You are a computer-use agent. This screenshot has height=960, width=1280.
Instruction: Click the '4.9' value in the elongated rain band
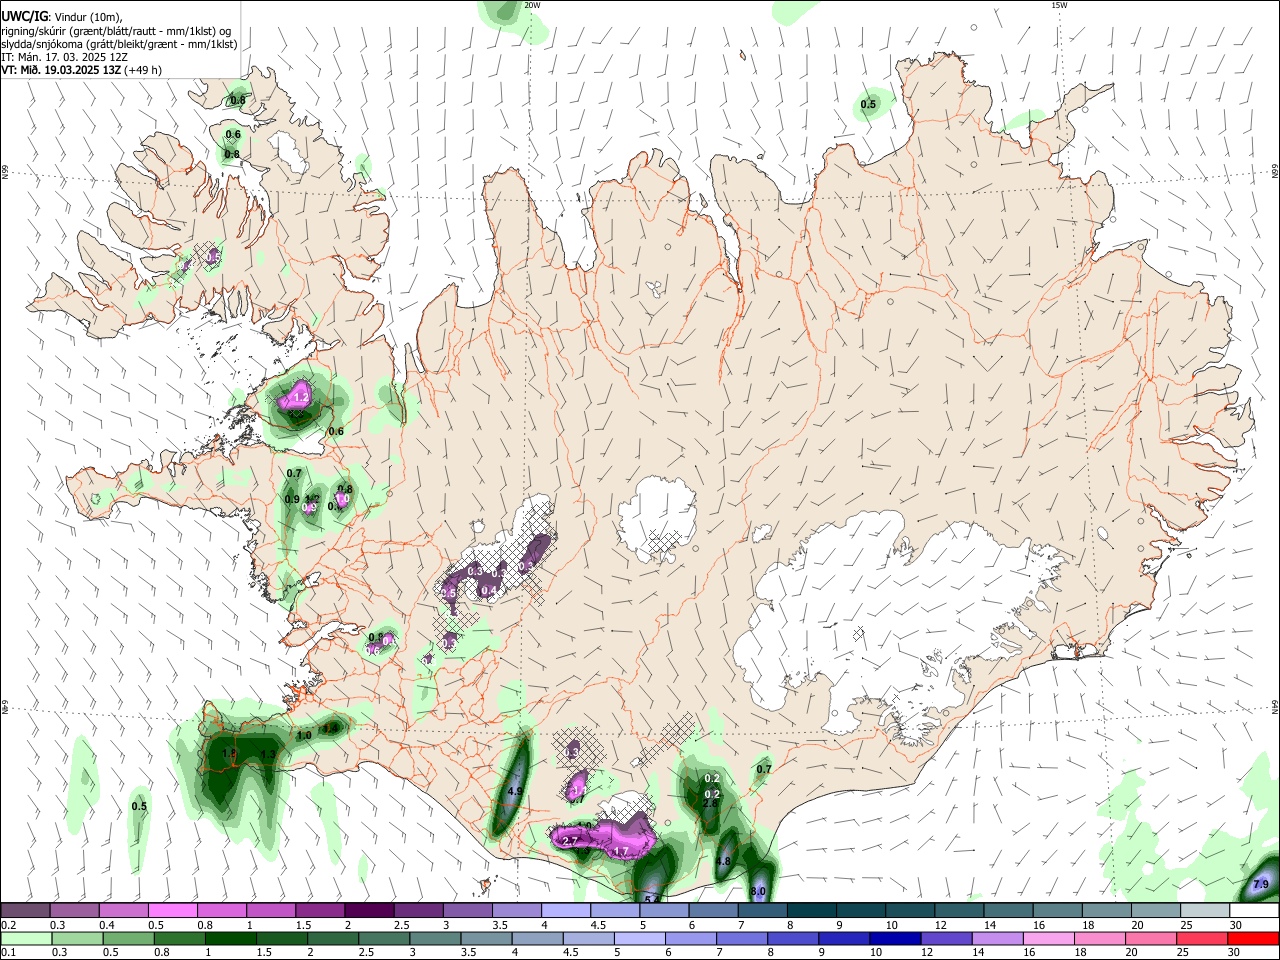tap(516, 791)
